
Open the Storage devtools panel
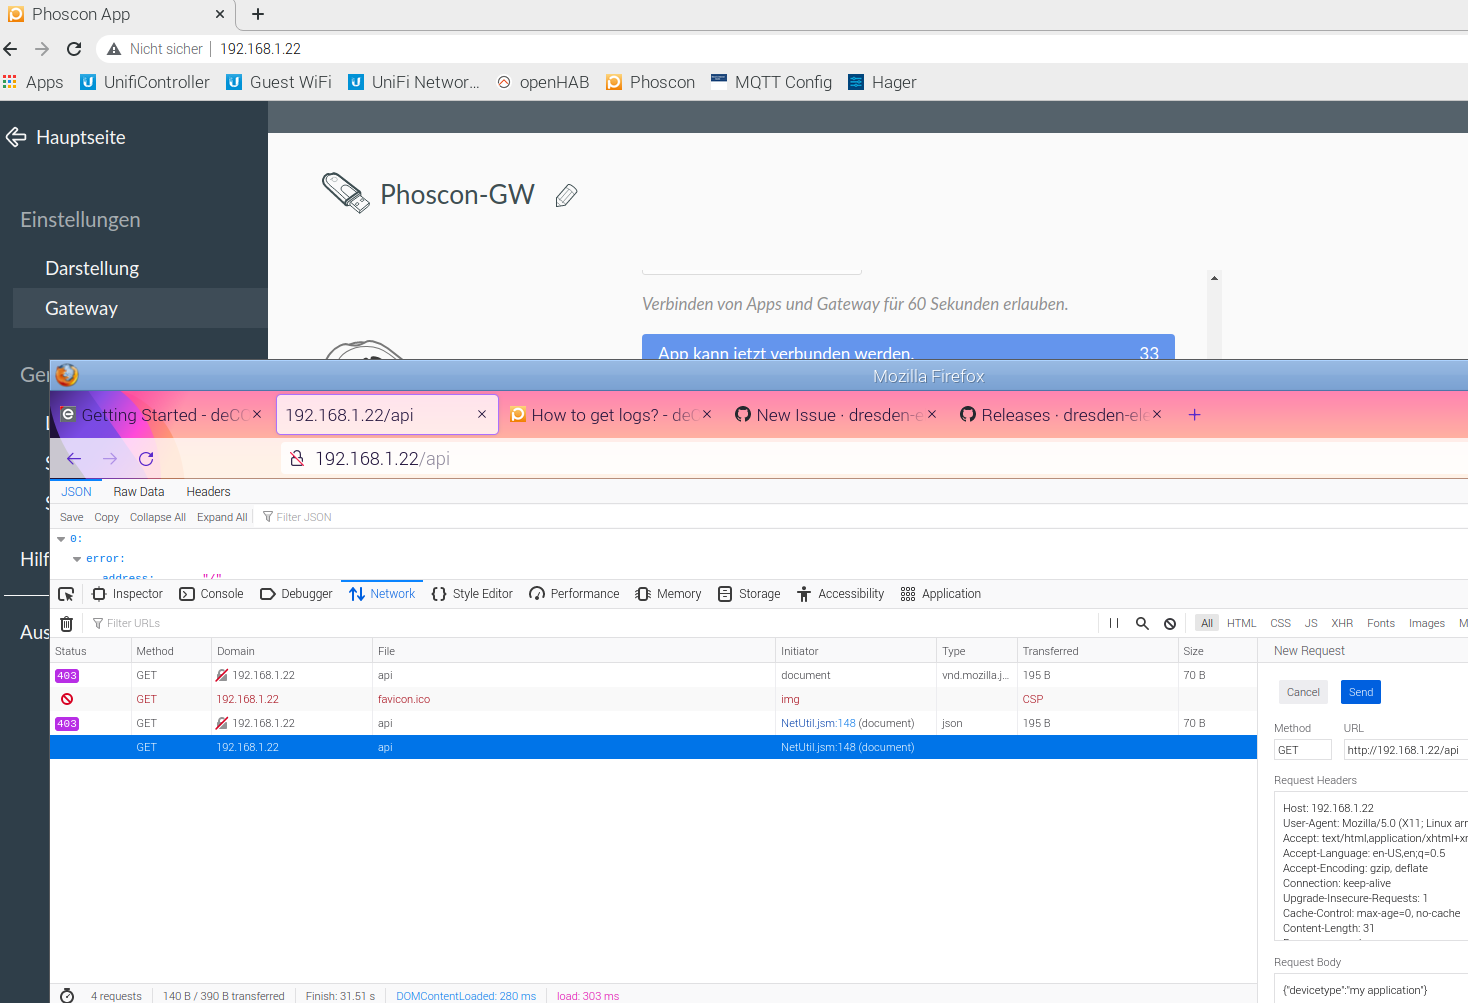(748, 593)
